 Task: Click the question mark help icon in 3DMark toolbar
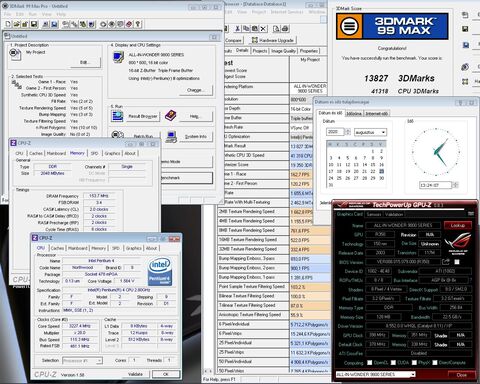tap(138, 24)
